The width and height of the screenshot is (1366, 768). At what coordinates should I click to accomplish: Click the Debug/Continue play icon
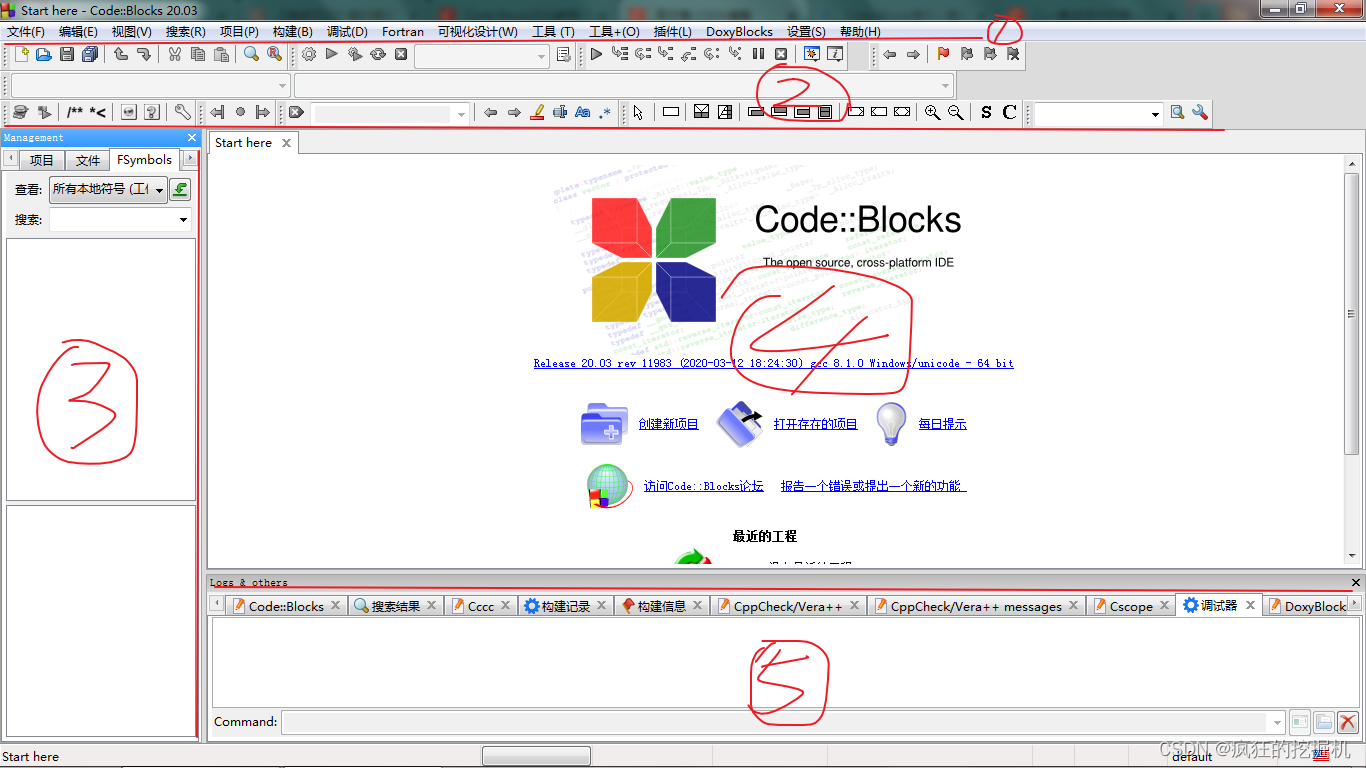click(x=596, y=54)
